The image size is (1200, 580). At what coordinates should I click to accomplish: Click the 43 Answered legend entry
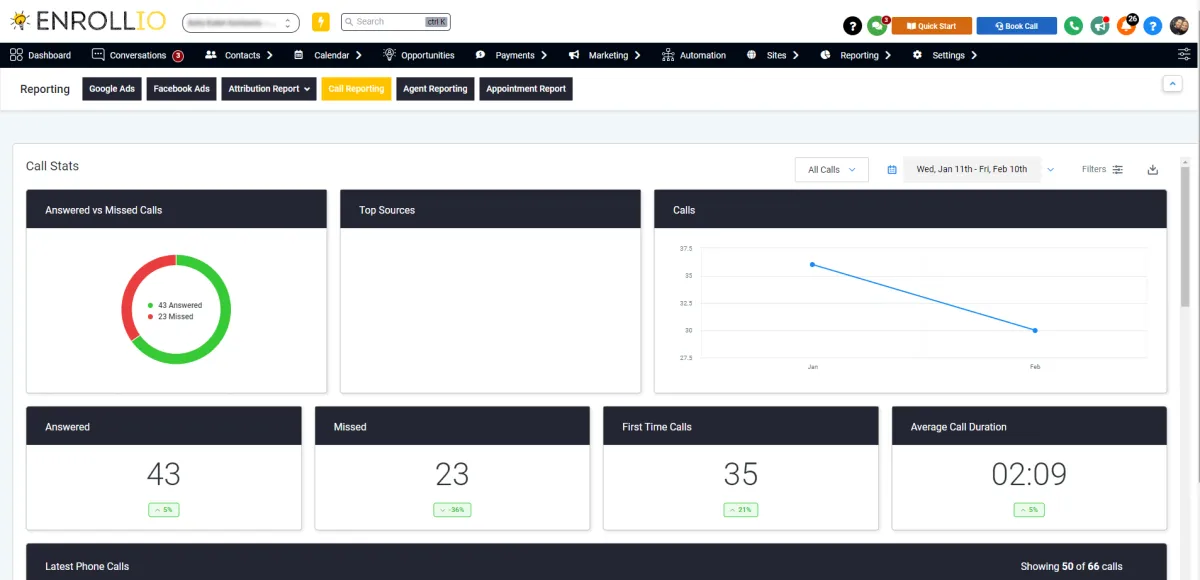[x=175, y=305]
